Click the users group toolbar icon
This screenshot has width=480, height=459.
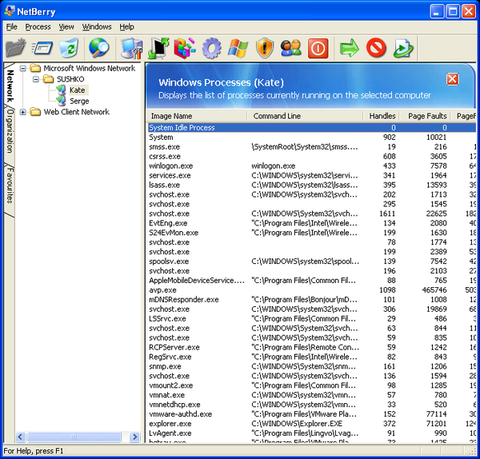291,48
